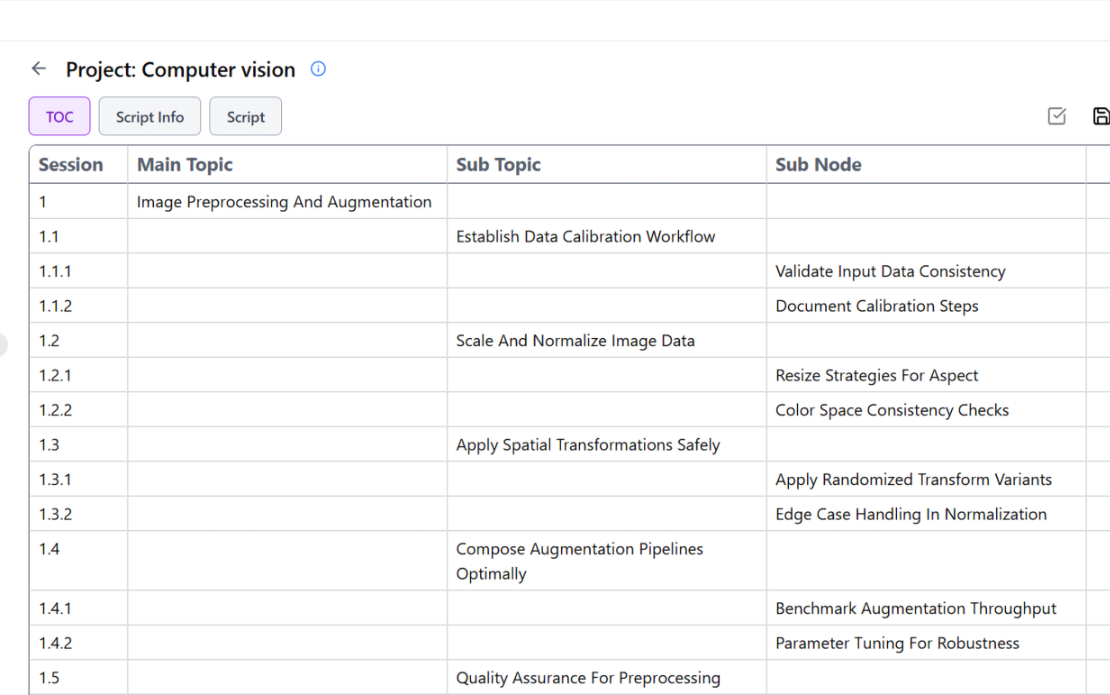Click session number 1.3.2
The width and height of the screenshot is (1110, 695).
click(55, 514)
